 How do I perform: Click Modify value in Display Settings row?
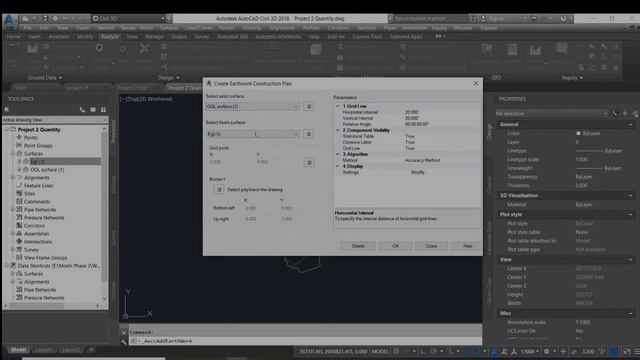(x=418, y=172)
